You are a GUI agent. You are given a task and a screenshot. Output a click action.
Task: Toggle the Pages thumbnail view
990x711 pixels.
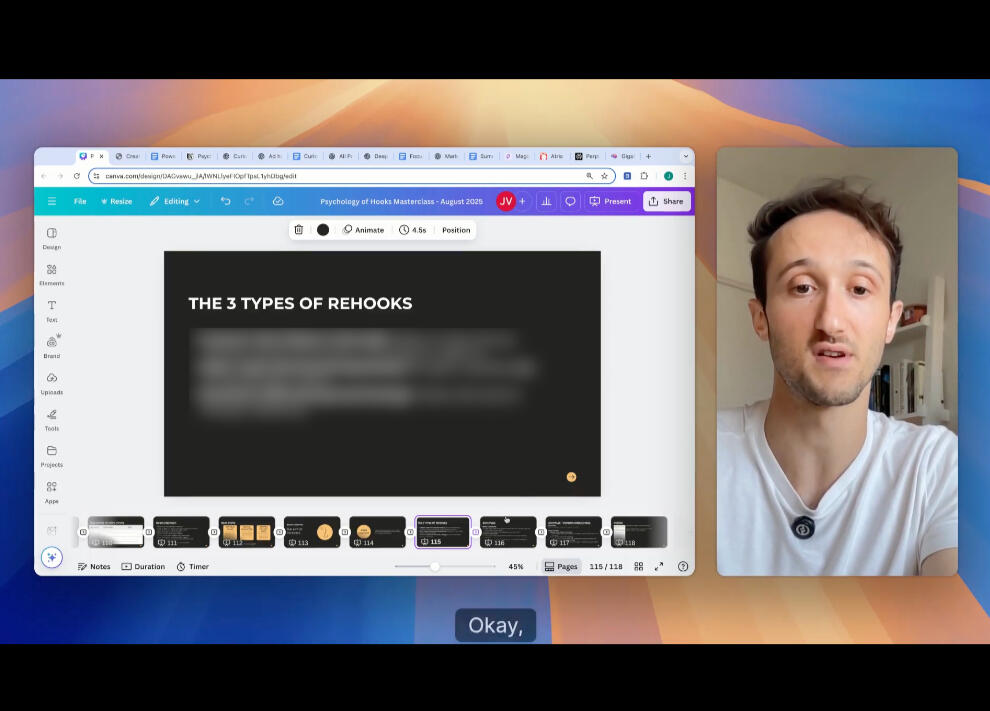tap(561, 567)
